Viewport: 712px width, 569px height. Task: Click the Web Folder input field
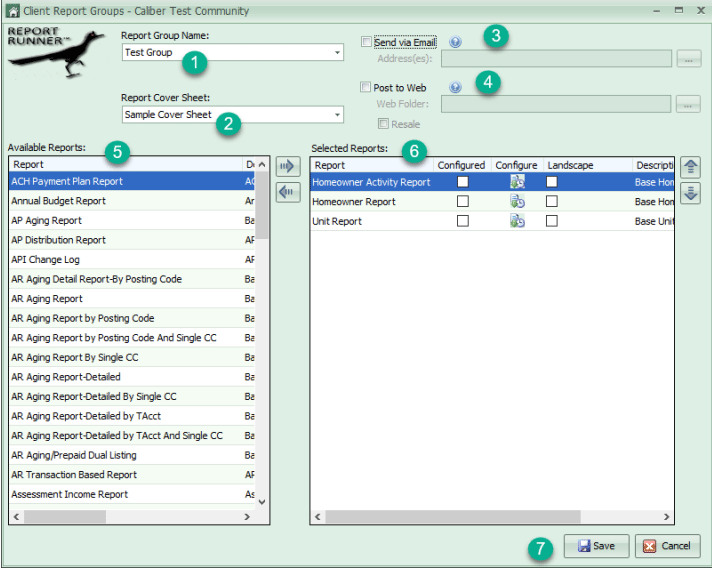click(556, 104)
